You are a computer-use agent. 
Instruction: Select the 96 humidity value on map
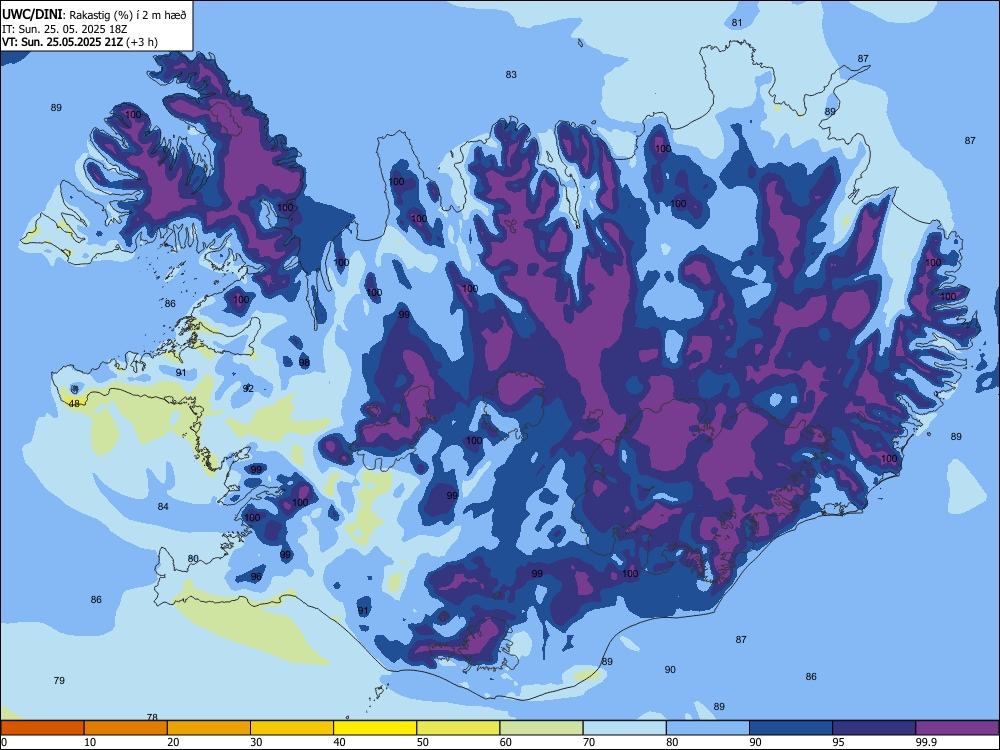click(x=256, y=577)
